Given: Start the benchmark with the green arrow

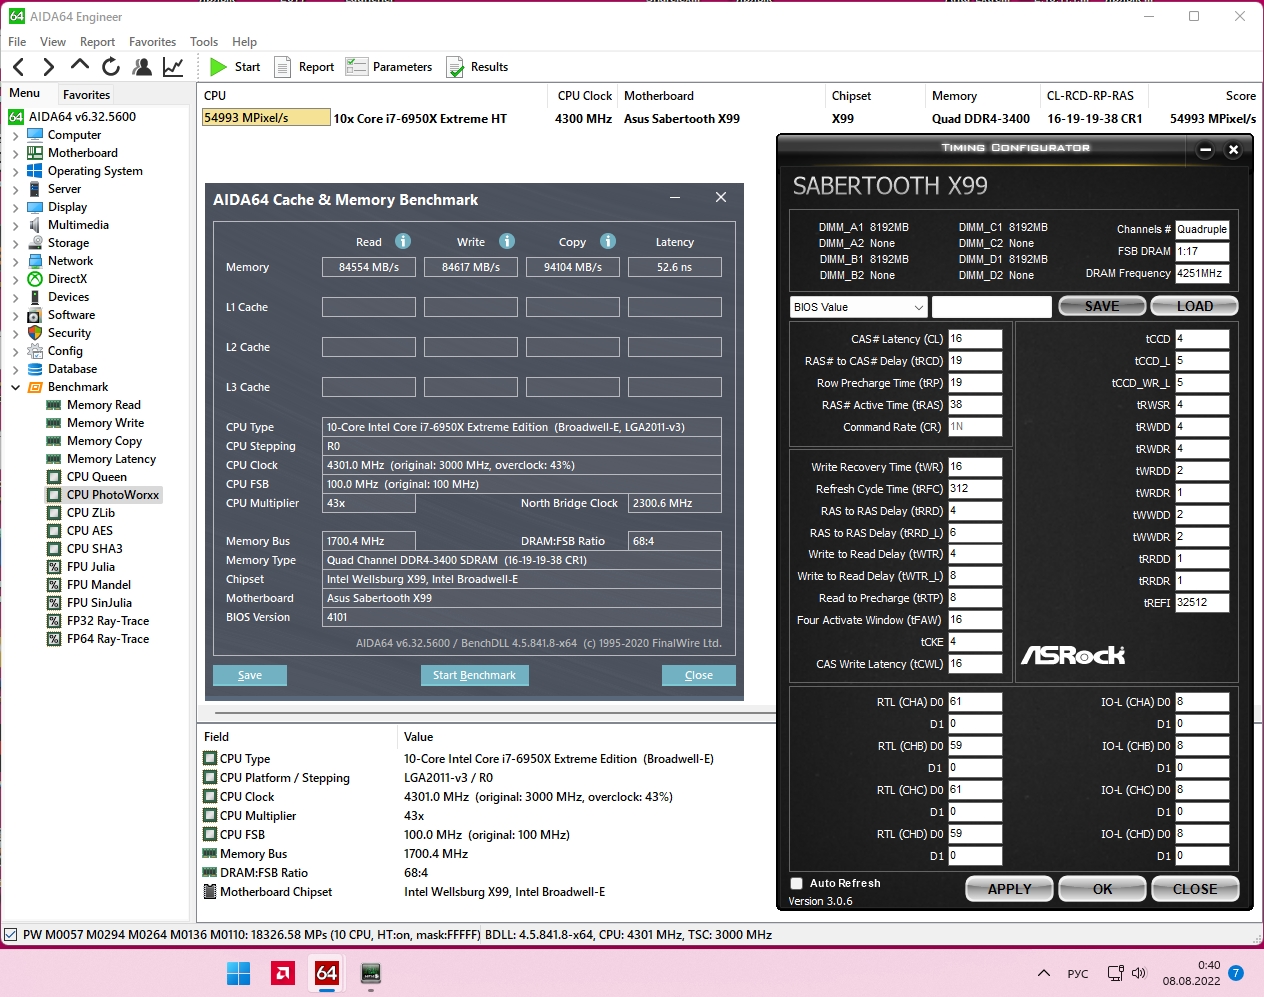Looking at the screenshot, I should pos(235,67).
